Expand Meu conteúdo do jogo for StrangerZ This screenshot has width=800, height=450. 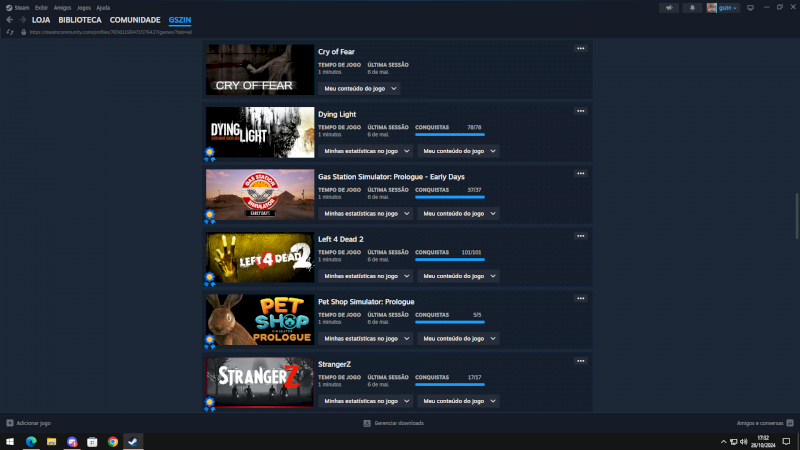[x=458, y=401]
